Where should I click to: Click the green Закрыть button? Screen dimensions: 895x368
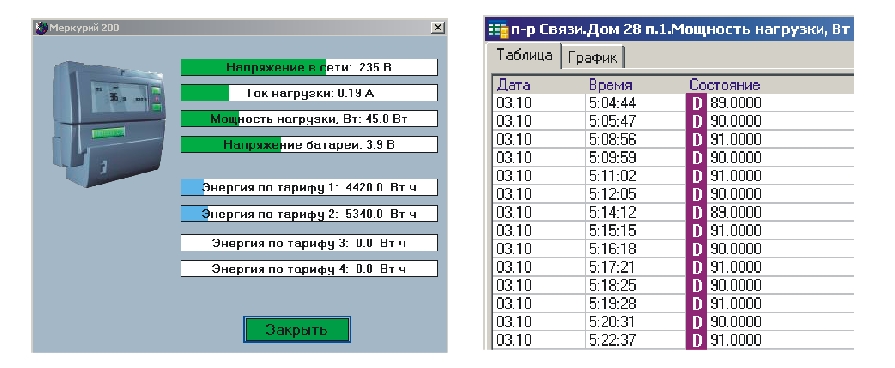pos(296,330)
